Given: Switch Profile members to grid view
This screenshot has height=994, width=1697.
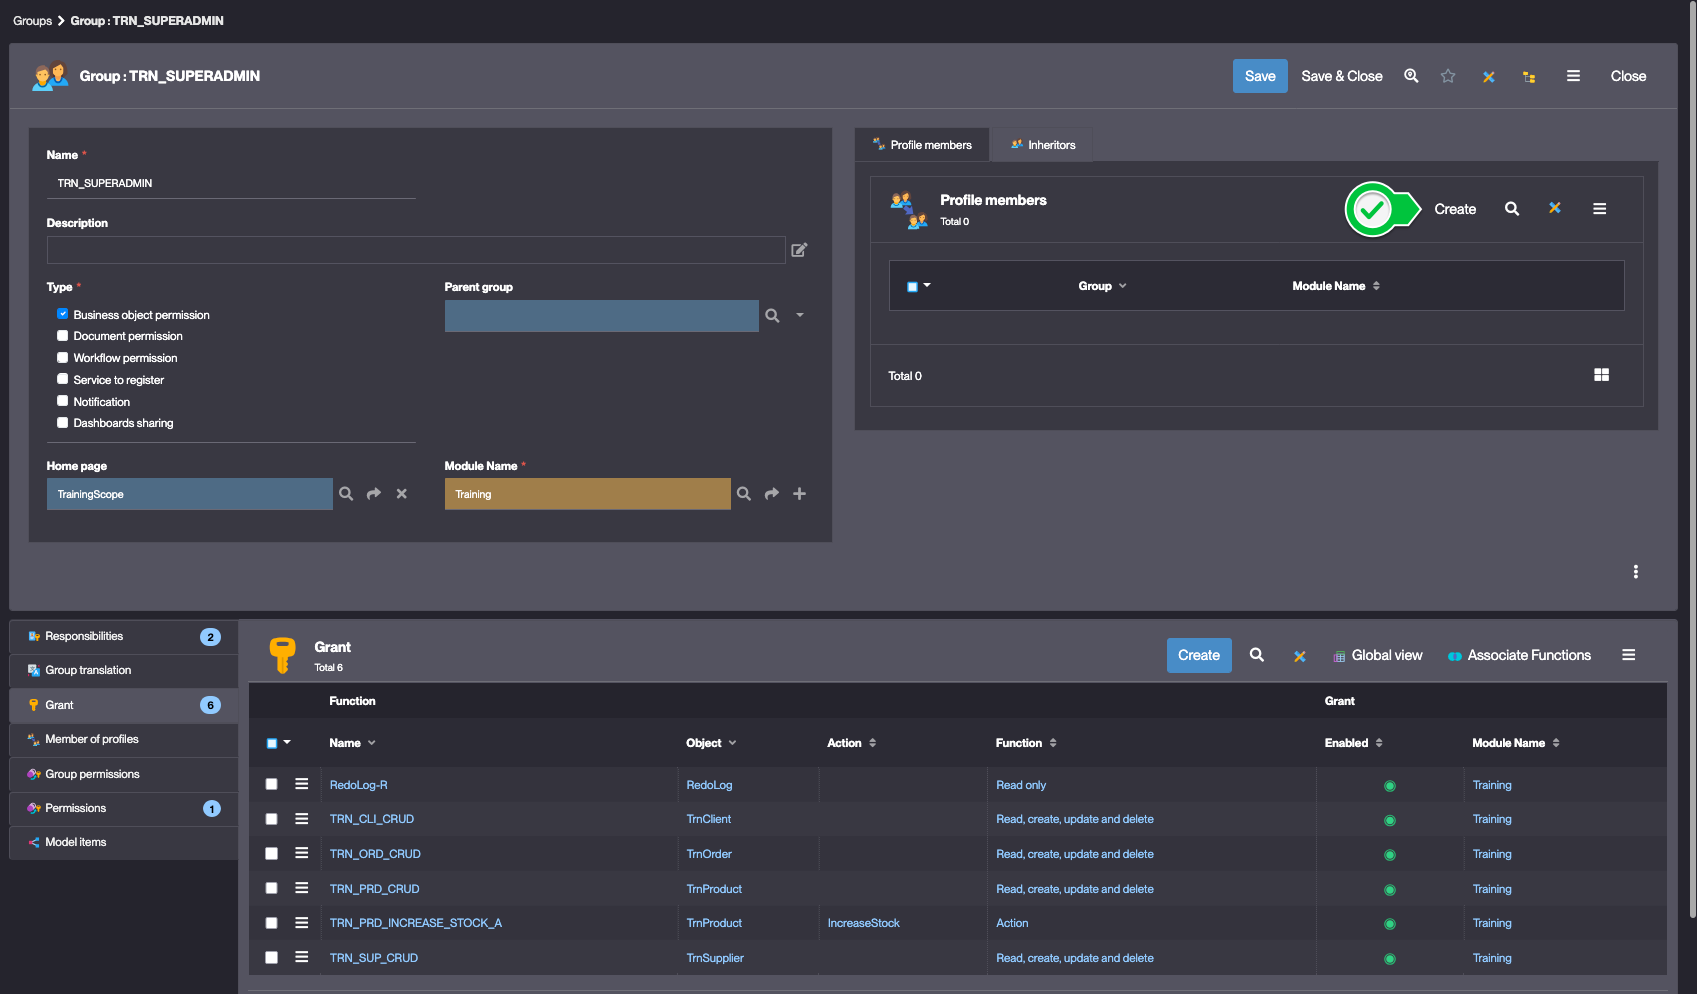Looking at the screenshot, I should click(1602, 375).
